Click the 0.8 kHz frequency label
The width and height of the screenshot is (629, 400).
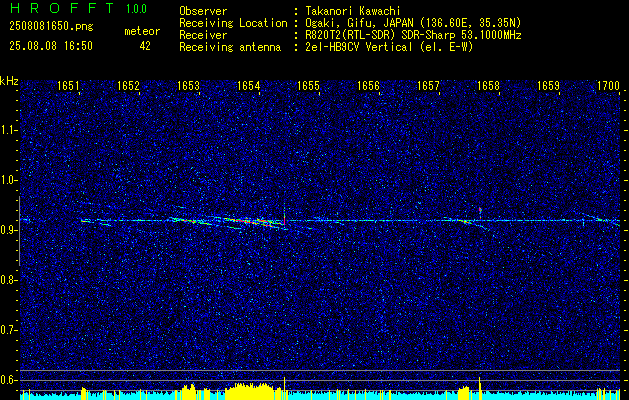pos(8,280)
